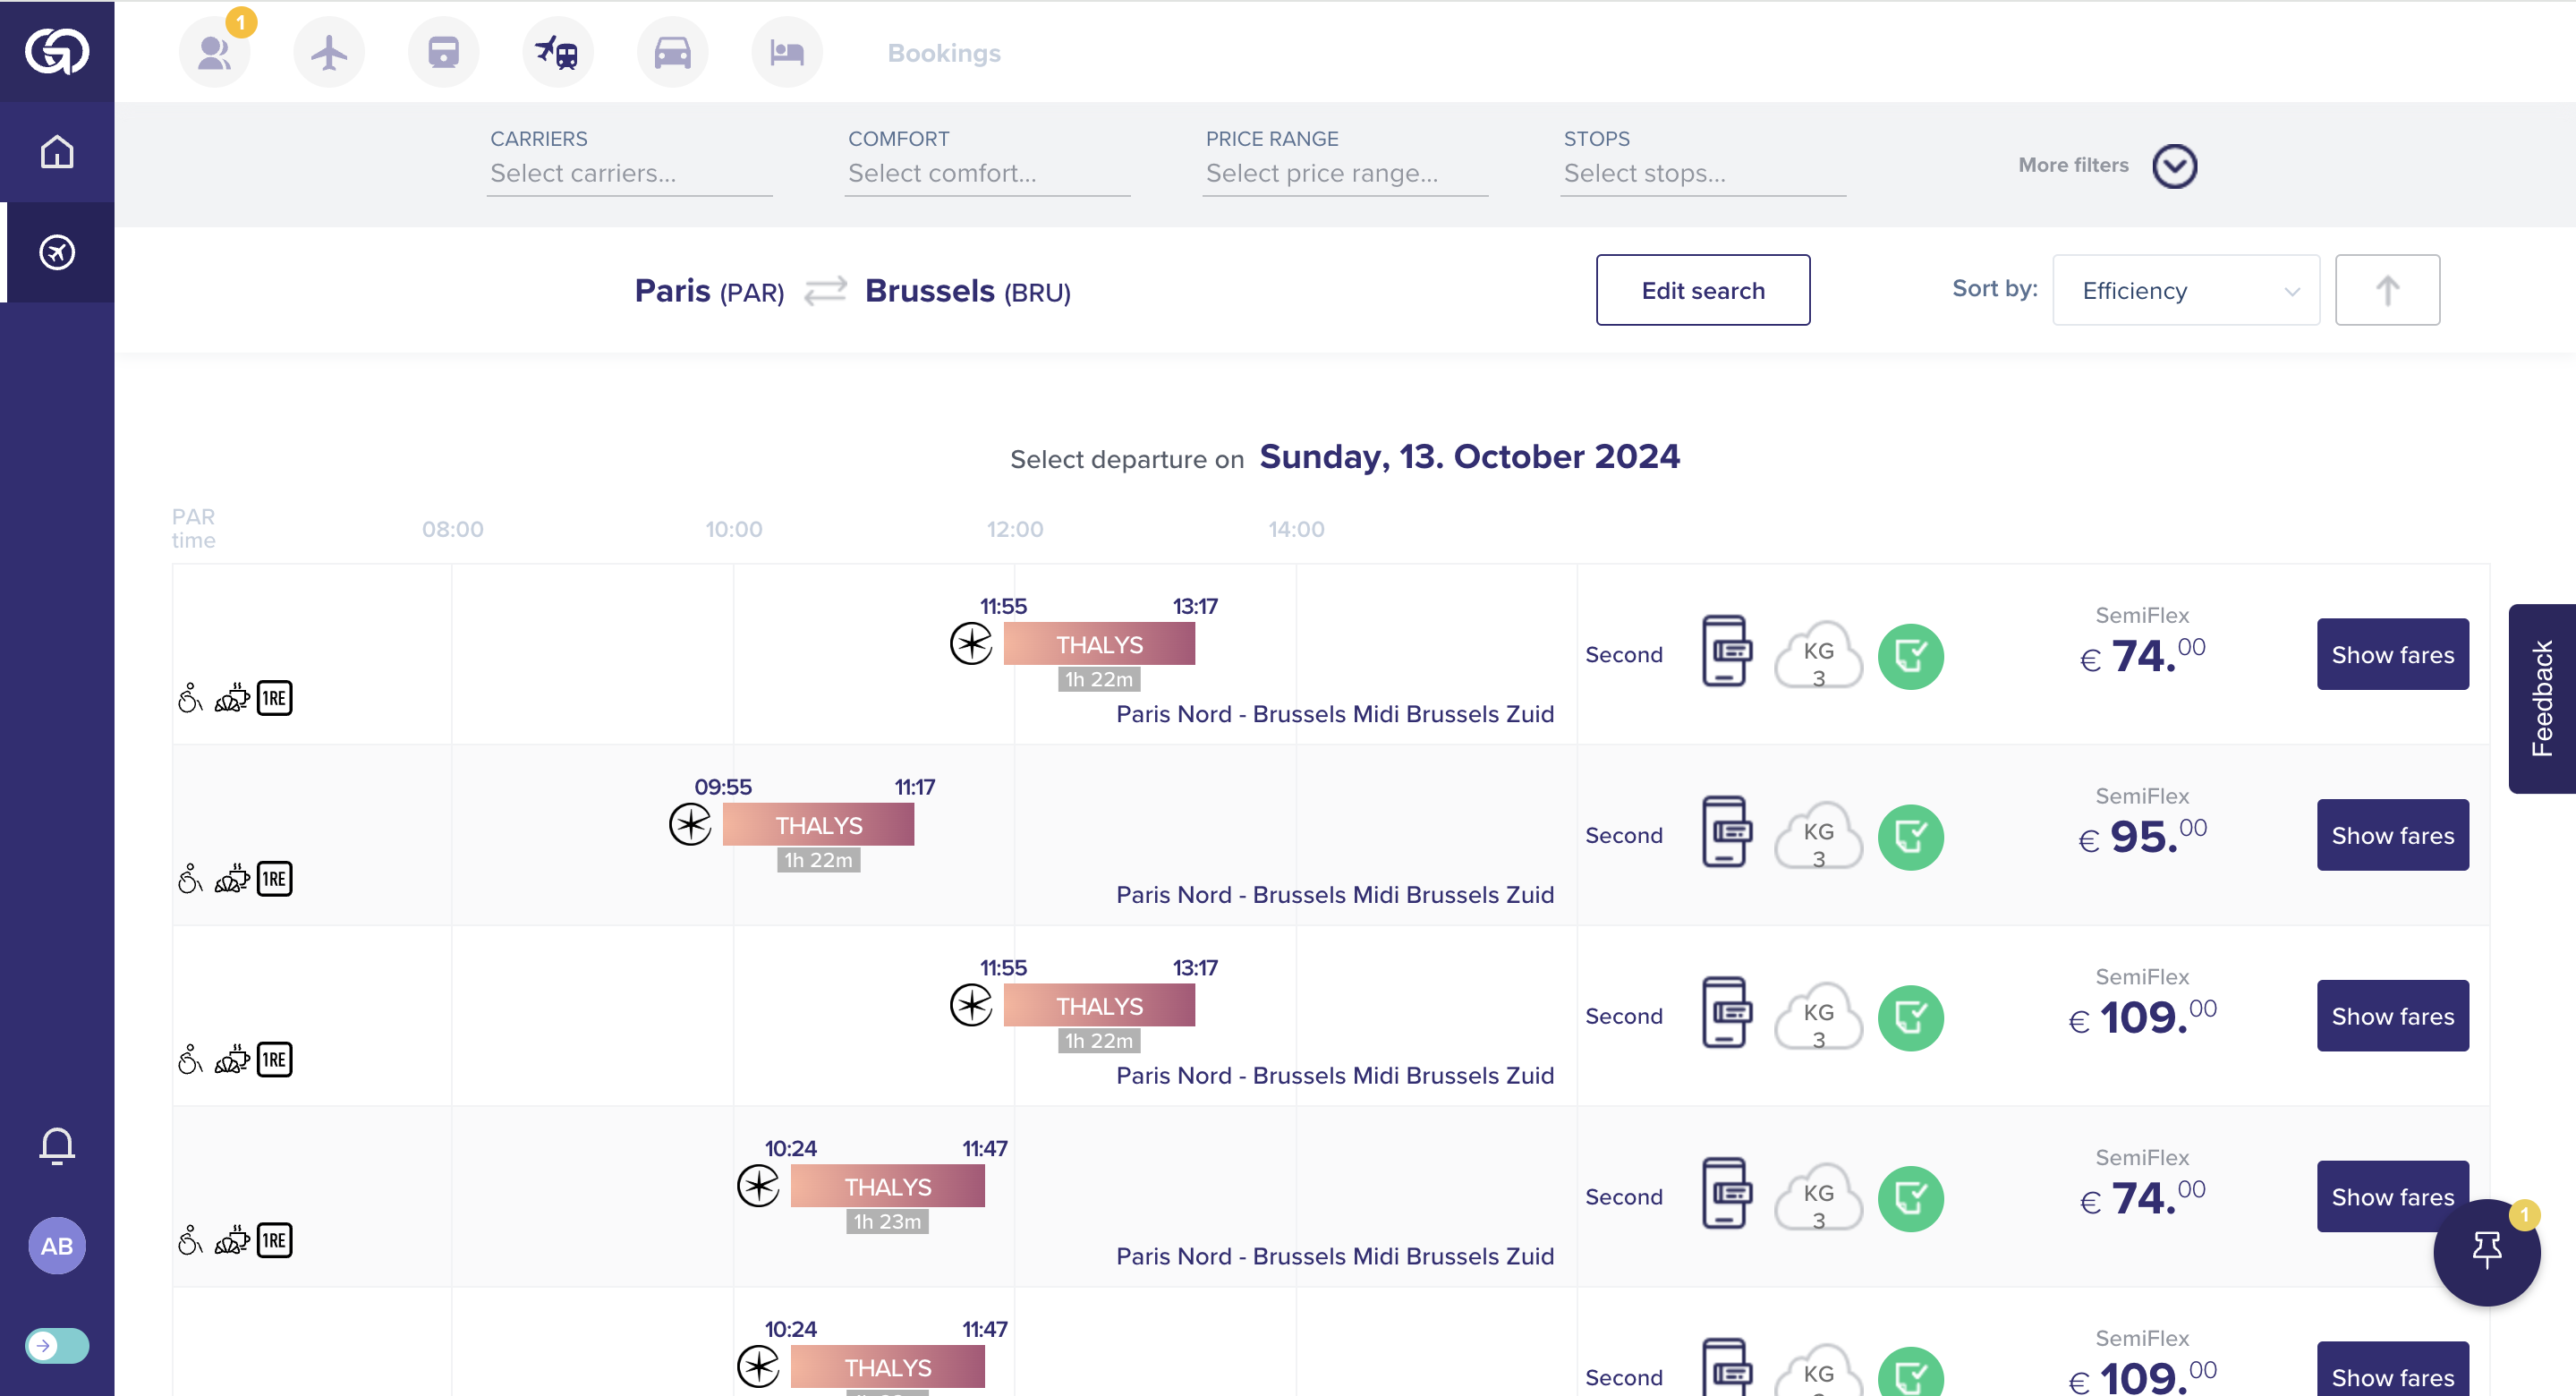2576x1396 pixels.
Task: Select the hotel bed icon
Action: (x=787, y=52)
